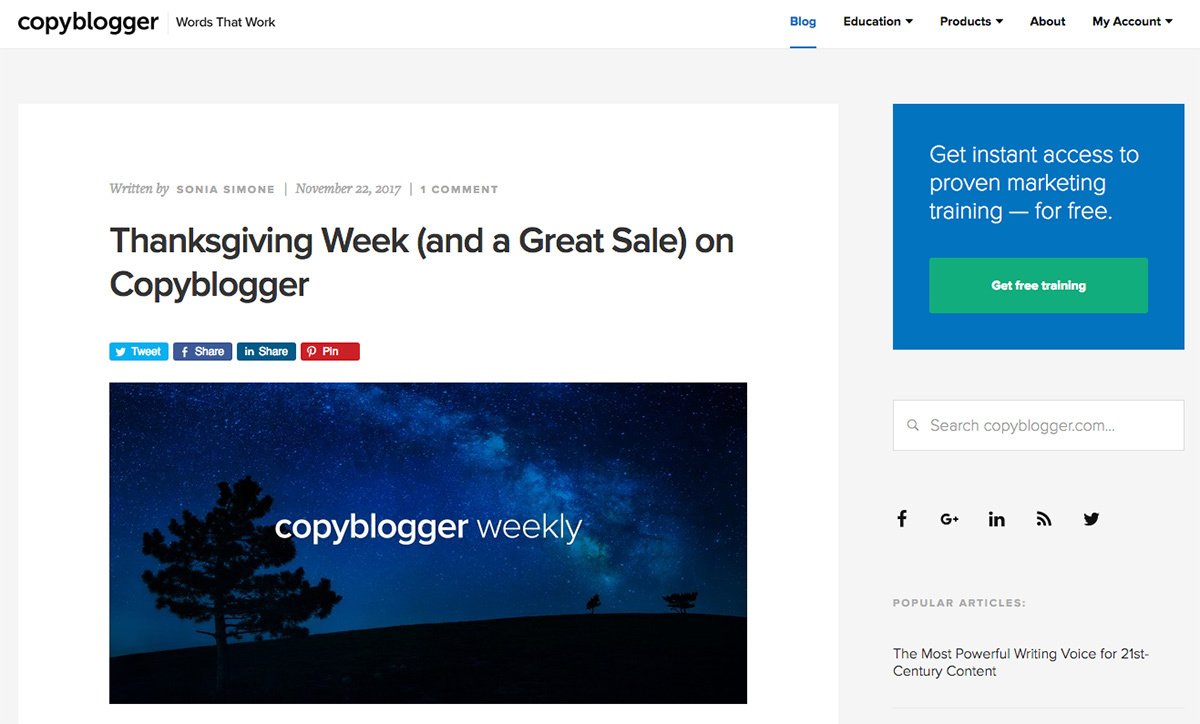
Task: Open the RSS feed icon
Action: tap(1044, 519)
